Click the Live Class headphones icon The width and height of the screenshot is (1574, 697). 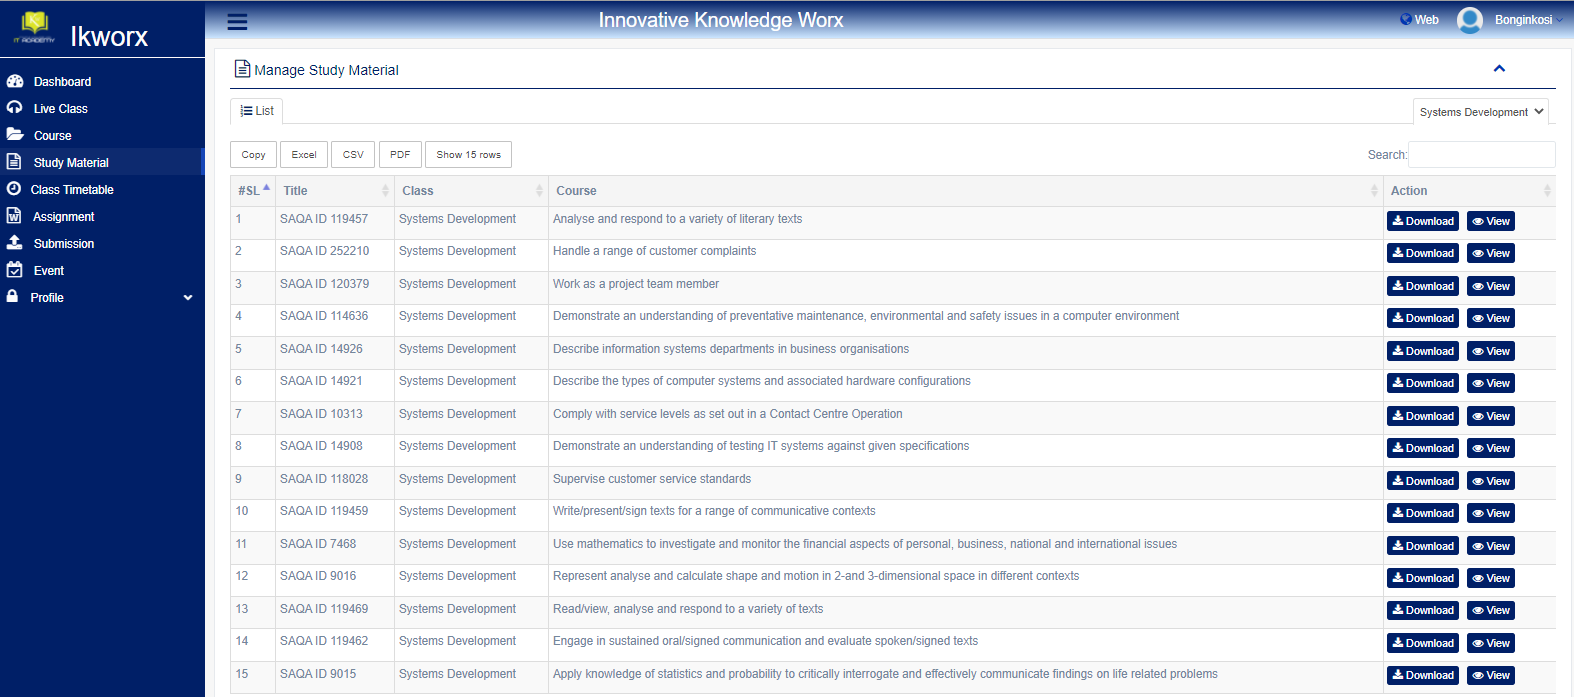point(15,108)
